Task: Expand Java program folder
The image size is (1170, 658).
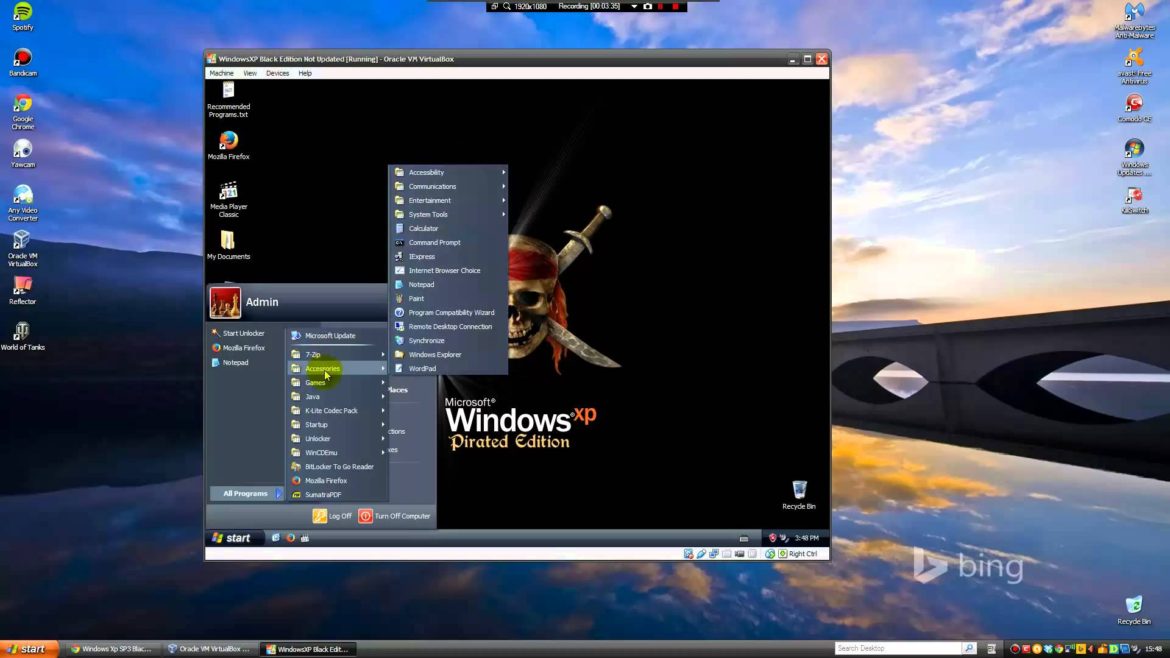Action: pyautogui.click(x=337, y=397)
